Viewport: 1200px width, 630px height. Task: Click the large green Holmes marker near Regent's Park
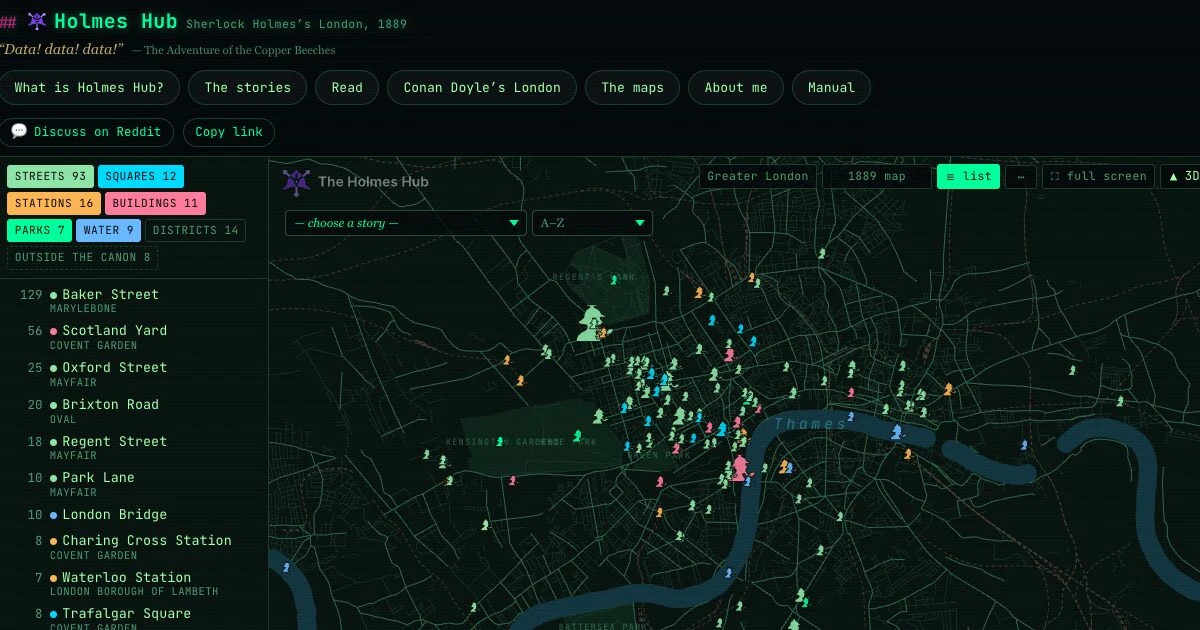click(x=590, y=323)
